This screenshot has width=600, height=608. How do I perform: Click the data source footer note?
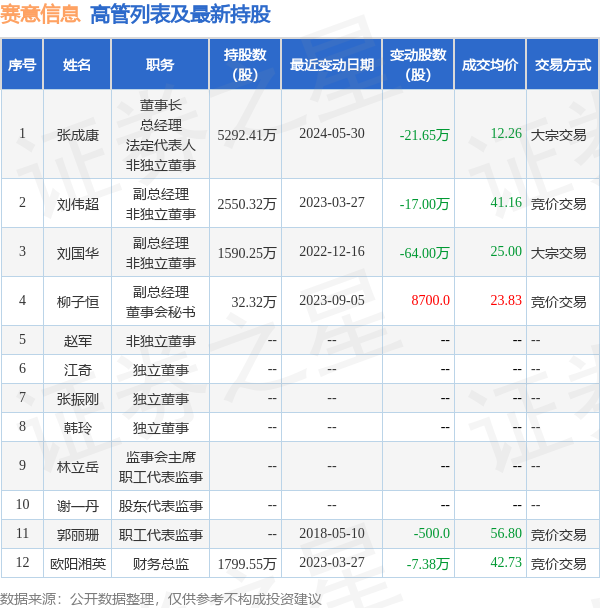pyautogui.click(x=161, y=599)
